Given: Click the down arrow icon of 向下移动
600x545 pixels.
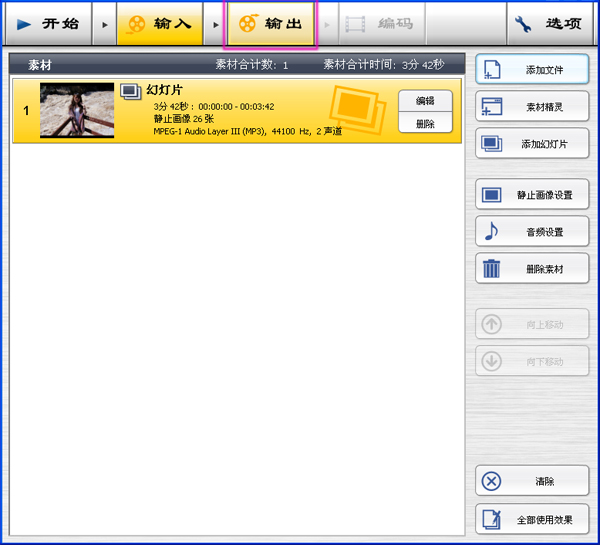Looking at the screenshot, I should [x=491, y=361].
